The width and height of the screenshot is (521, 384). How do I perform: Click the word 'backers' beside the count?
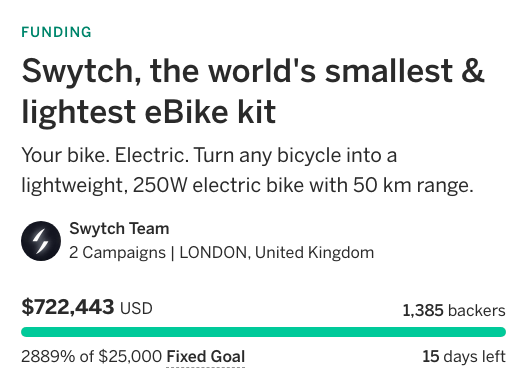tap(477, 311)
